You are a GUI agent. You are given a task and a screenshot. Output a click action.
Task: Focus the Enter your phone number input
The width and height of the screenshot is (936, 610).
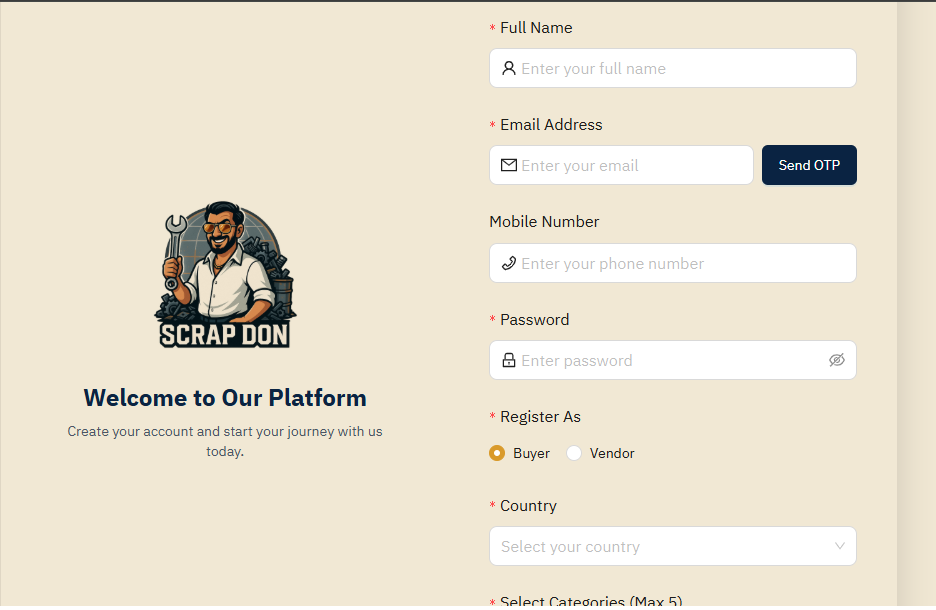point(680,263)
